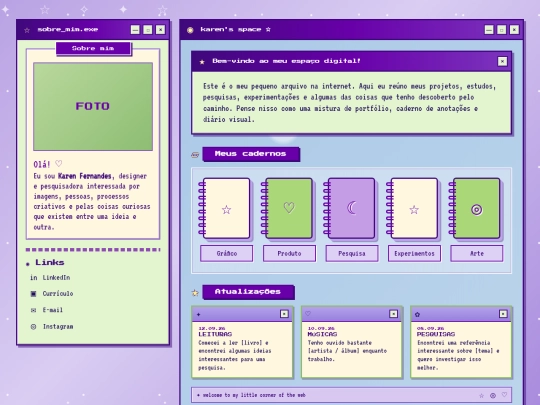The width and height of the screenshot is (540, 405).
Task: Click the name Karen Fernandes
Action: pyautogui.click(x=85, y=176)
